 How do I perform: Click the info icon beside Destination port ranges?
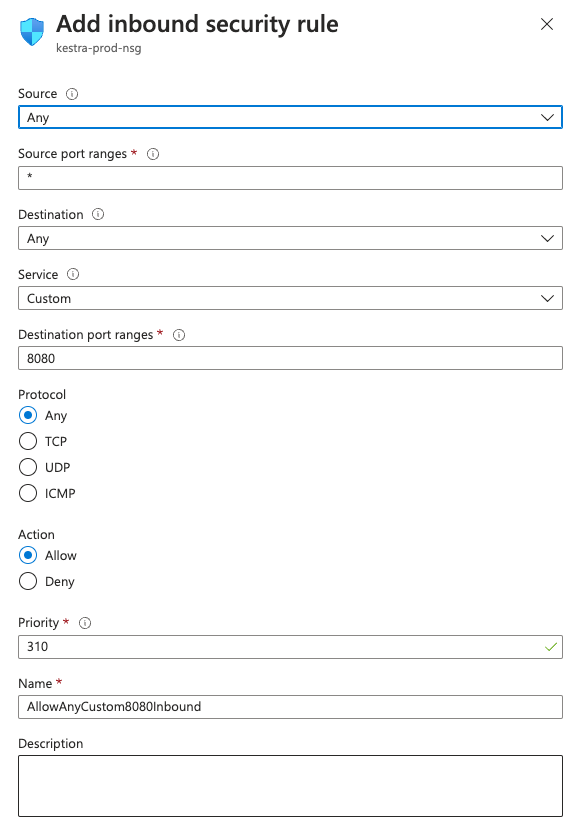[179, 335]
